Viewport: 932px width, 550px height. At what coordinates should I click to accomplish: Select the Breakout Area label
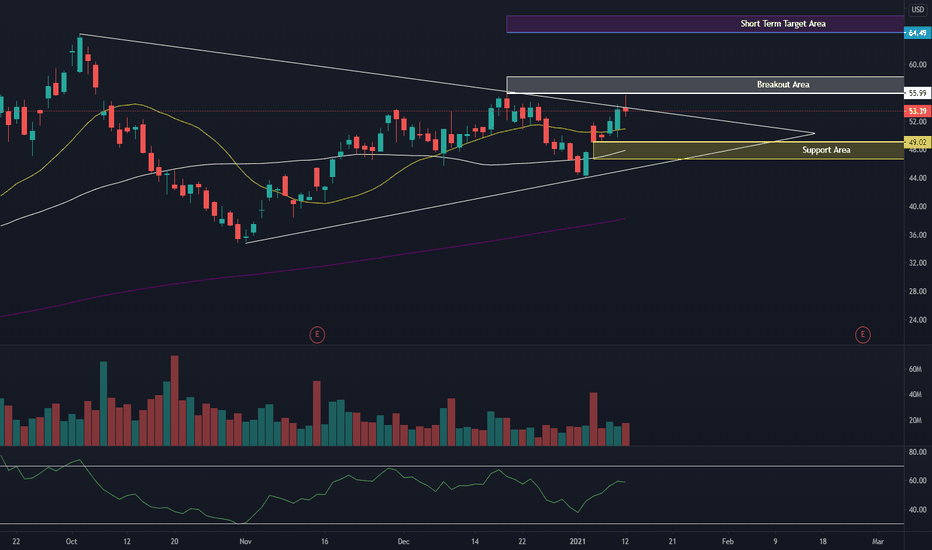pyautogui.click(x=783, y=84)
